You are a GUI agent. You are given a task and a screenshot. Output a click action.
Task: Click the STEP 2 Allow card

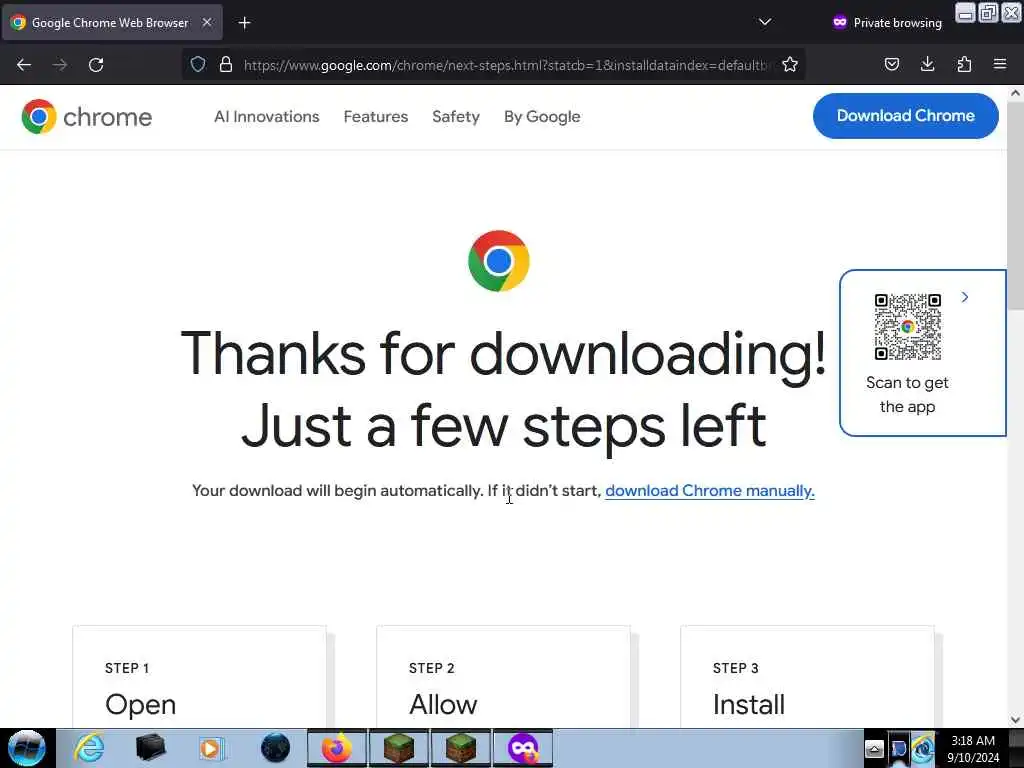point(503,677)
